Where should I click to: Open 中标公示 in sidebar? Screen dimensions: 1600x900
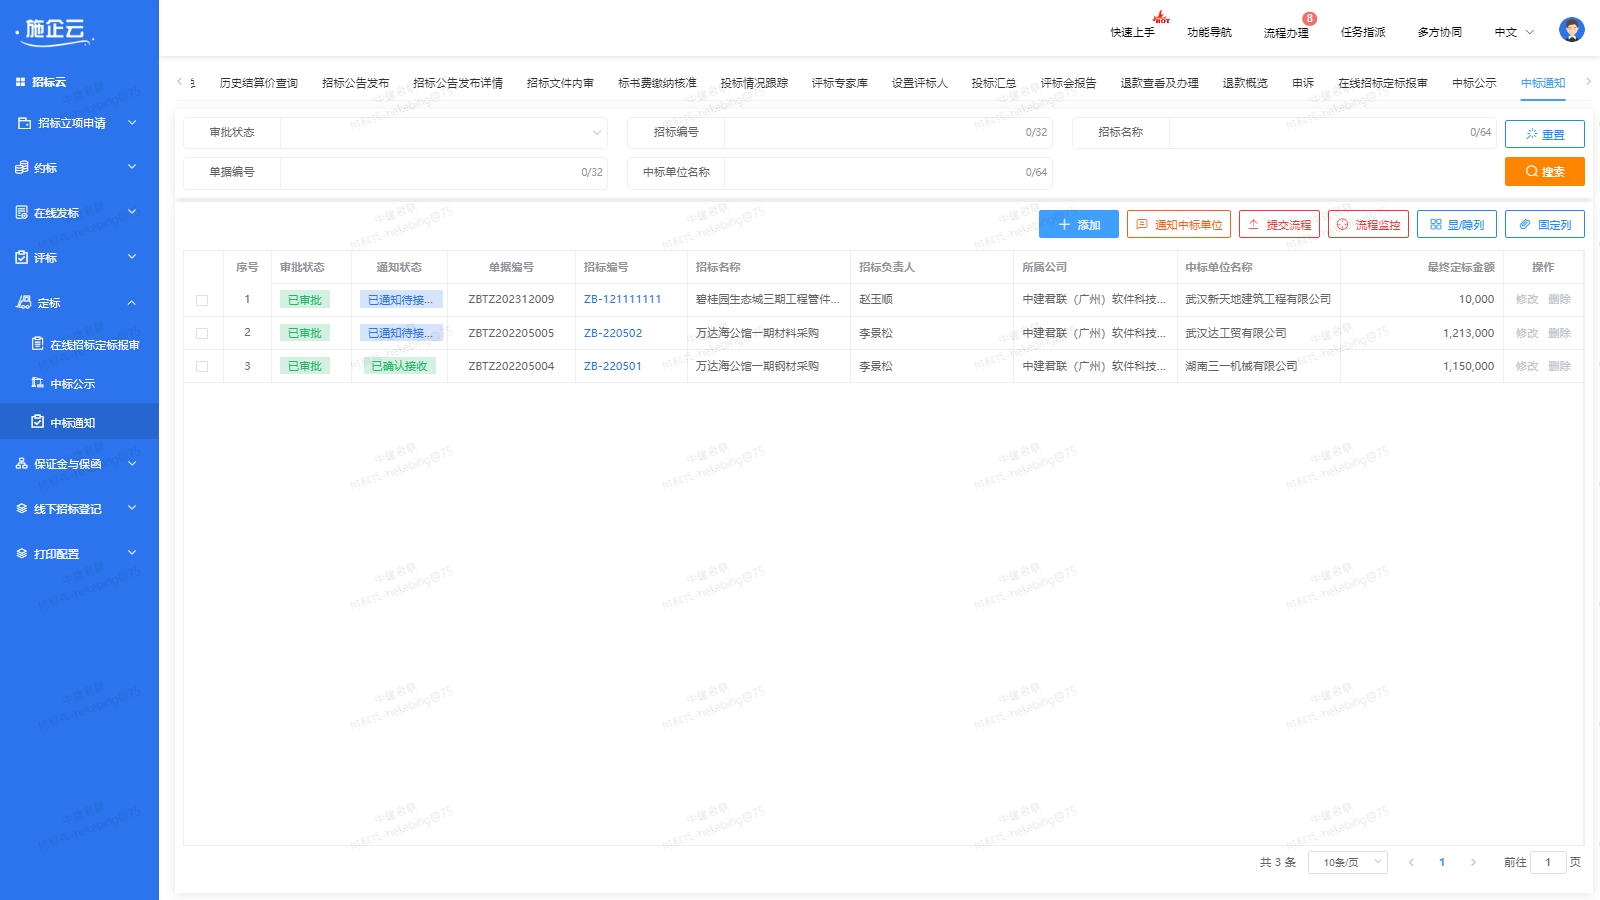coord(72,384)
